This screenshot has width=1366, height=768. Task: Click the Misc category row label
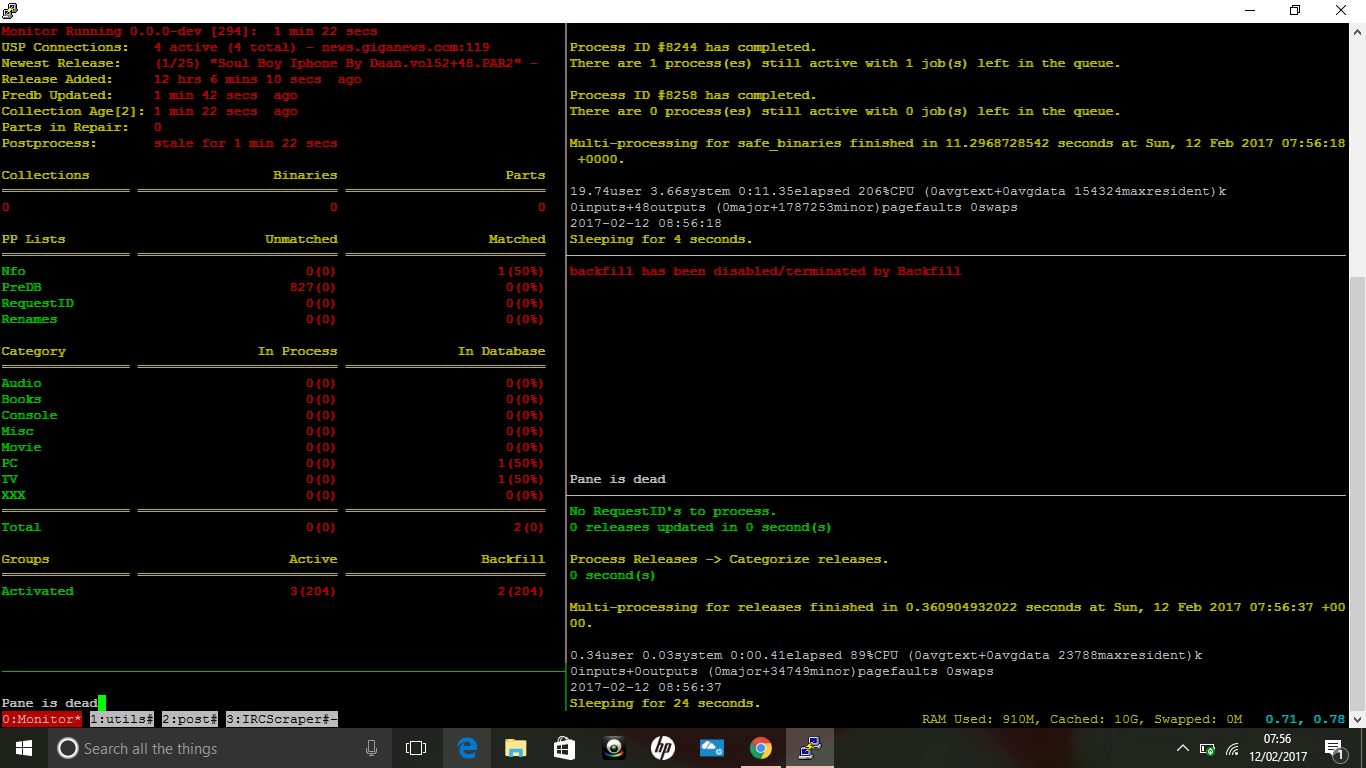(17, 431)
